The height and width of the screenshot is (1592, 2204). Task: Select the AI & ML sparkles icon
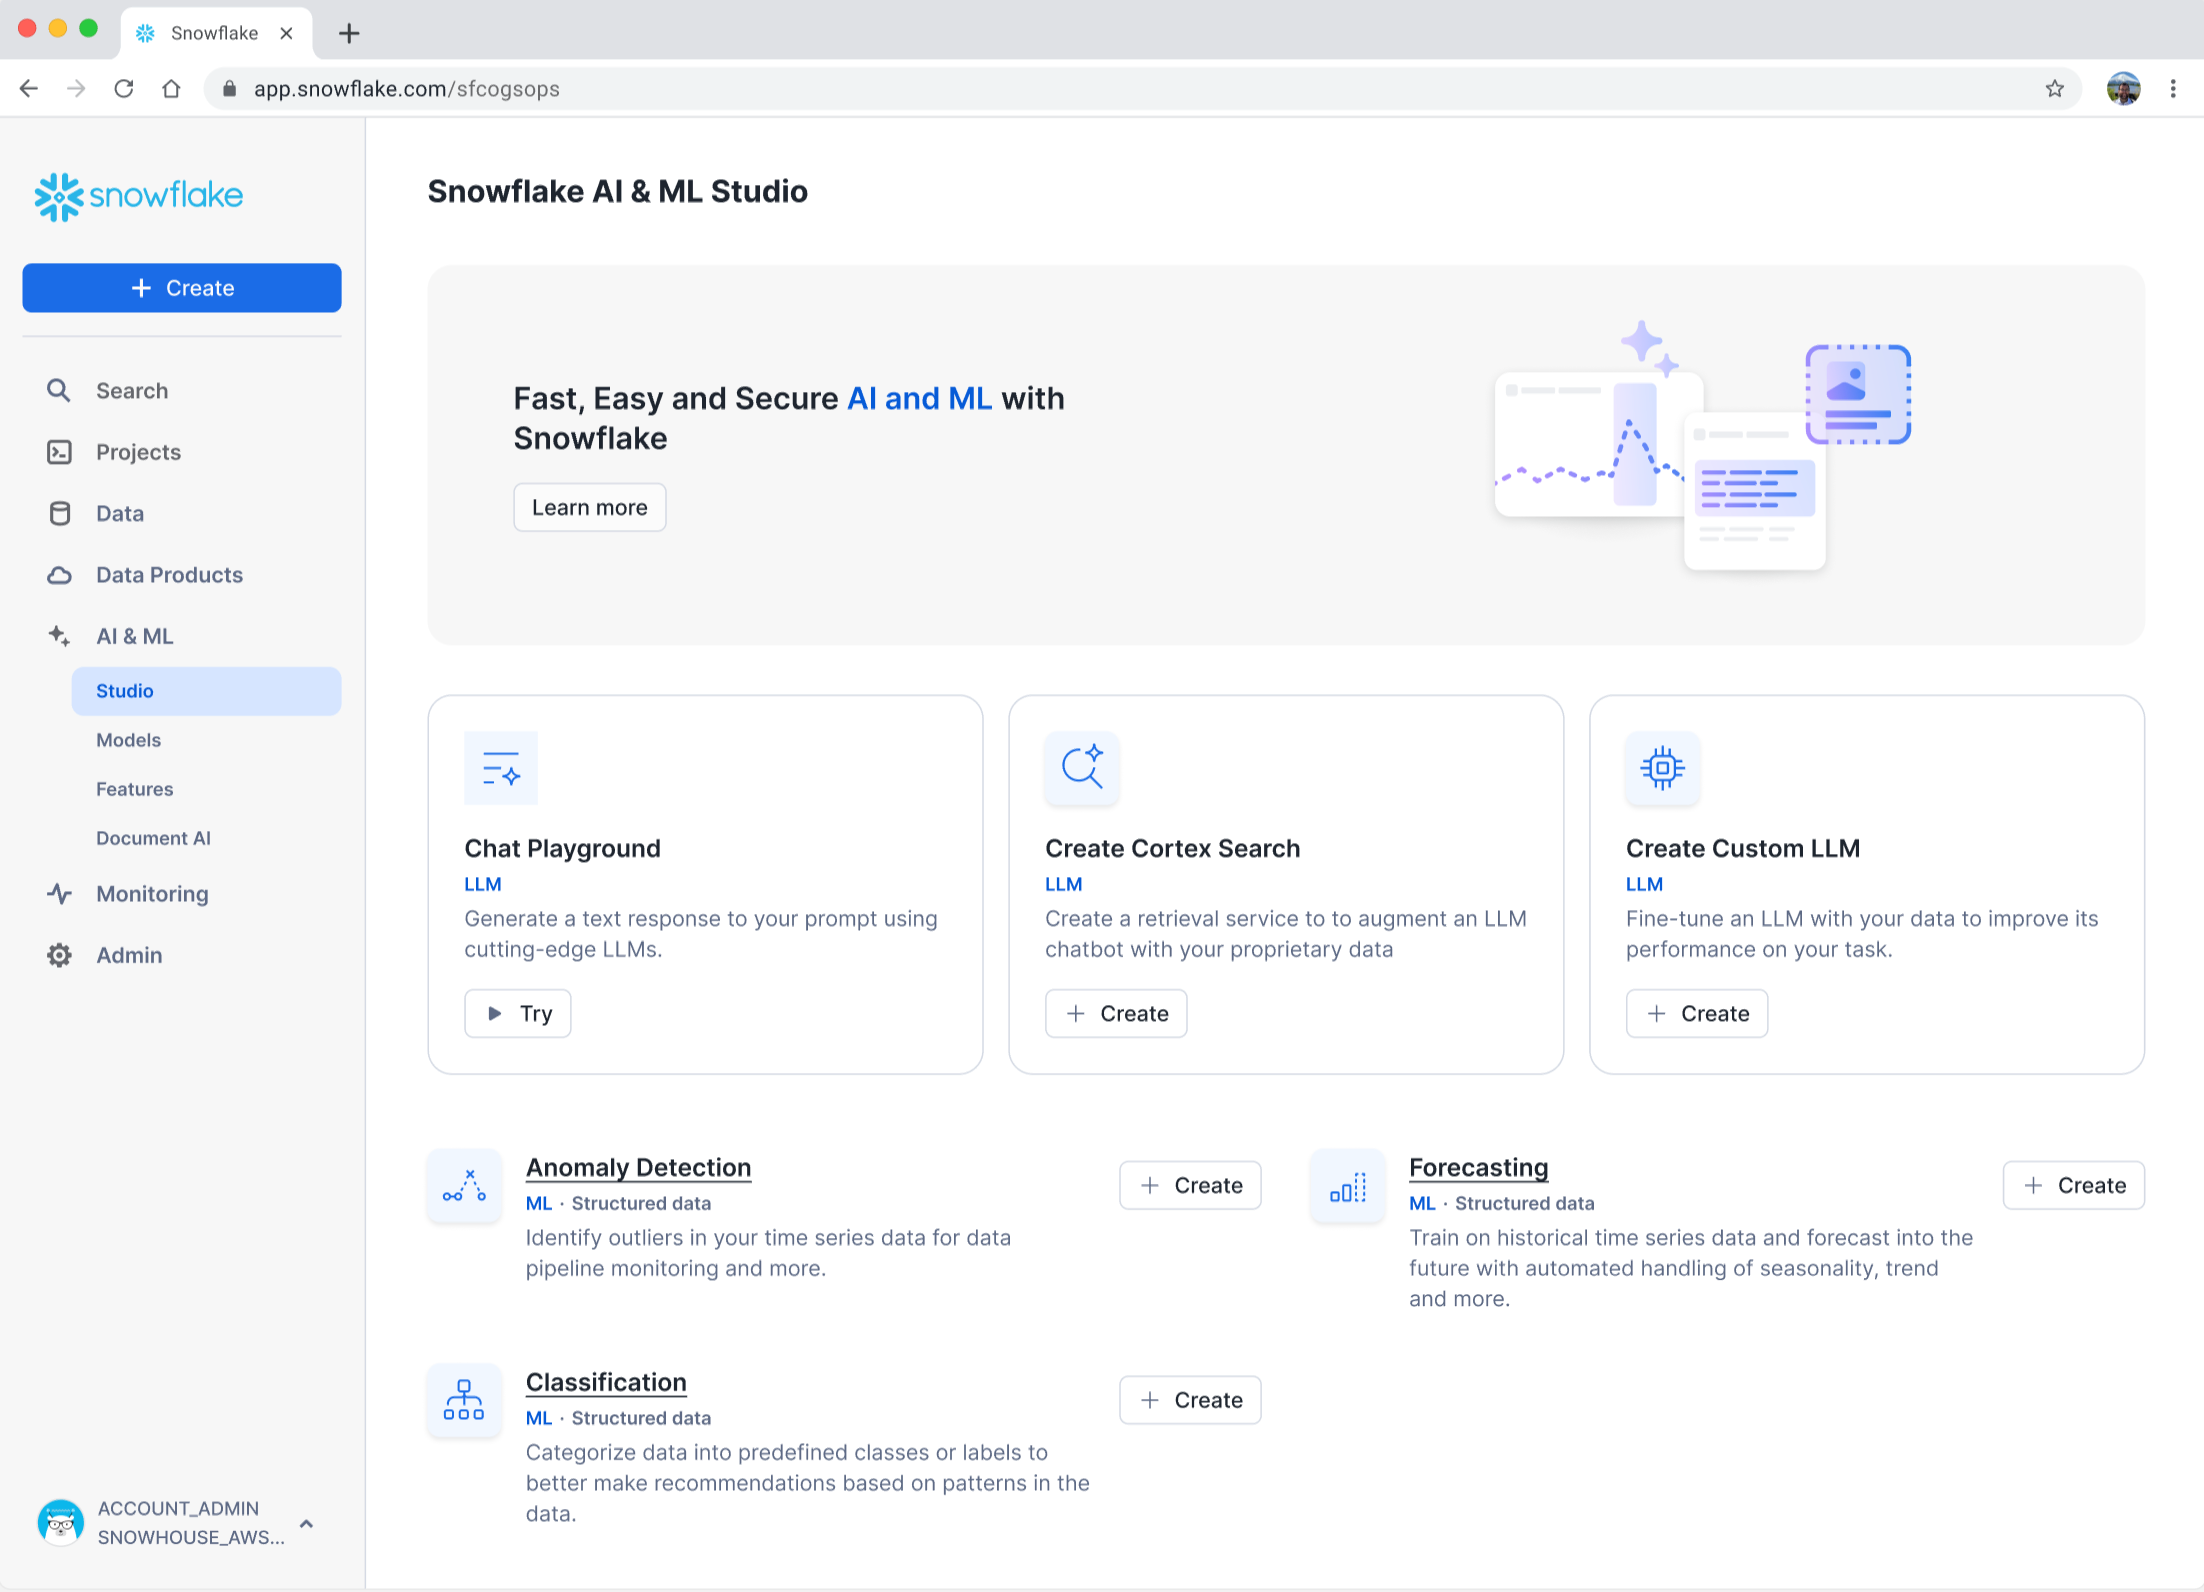tap(59, 636)
